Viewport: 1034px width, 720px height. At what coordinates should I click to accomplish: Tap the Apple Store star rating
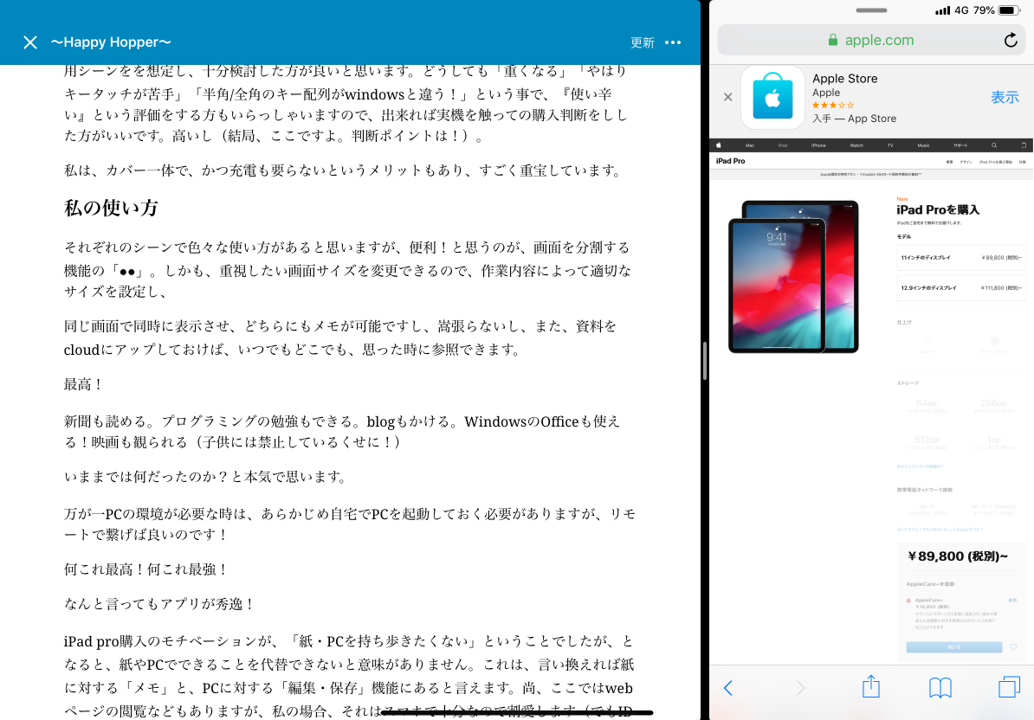coord(833,105)
